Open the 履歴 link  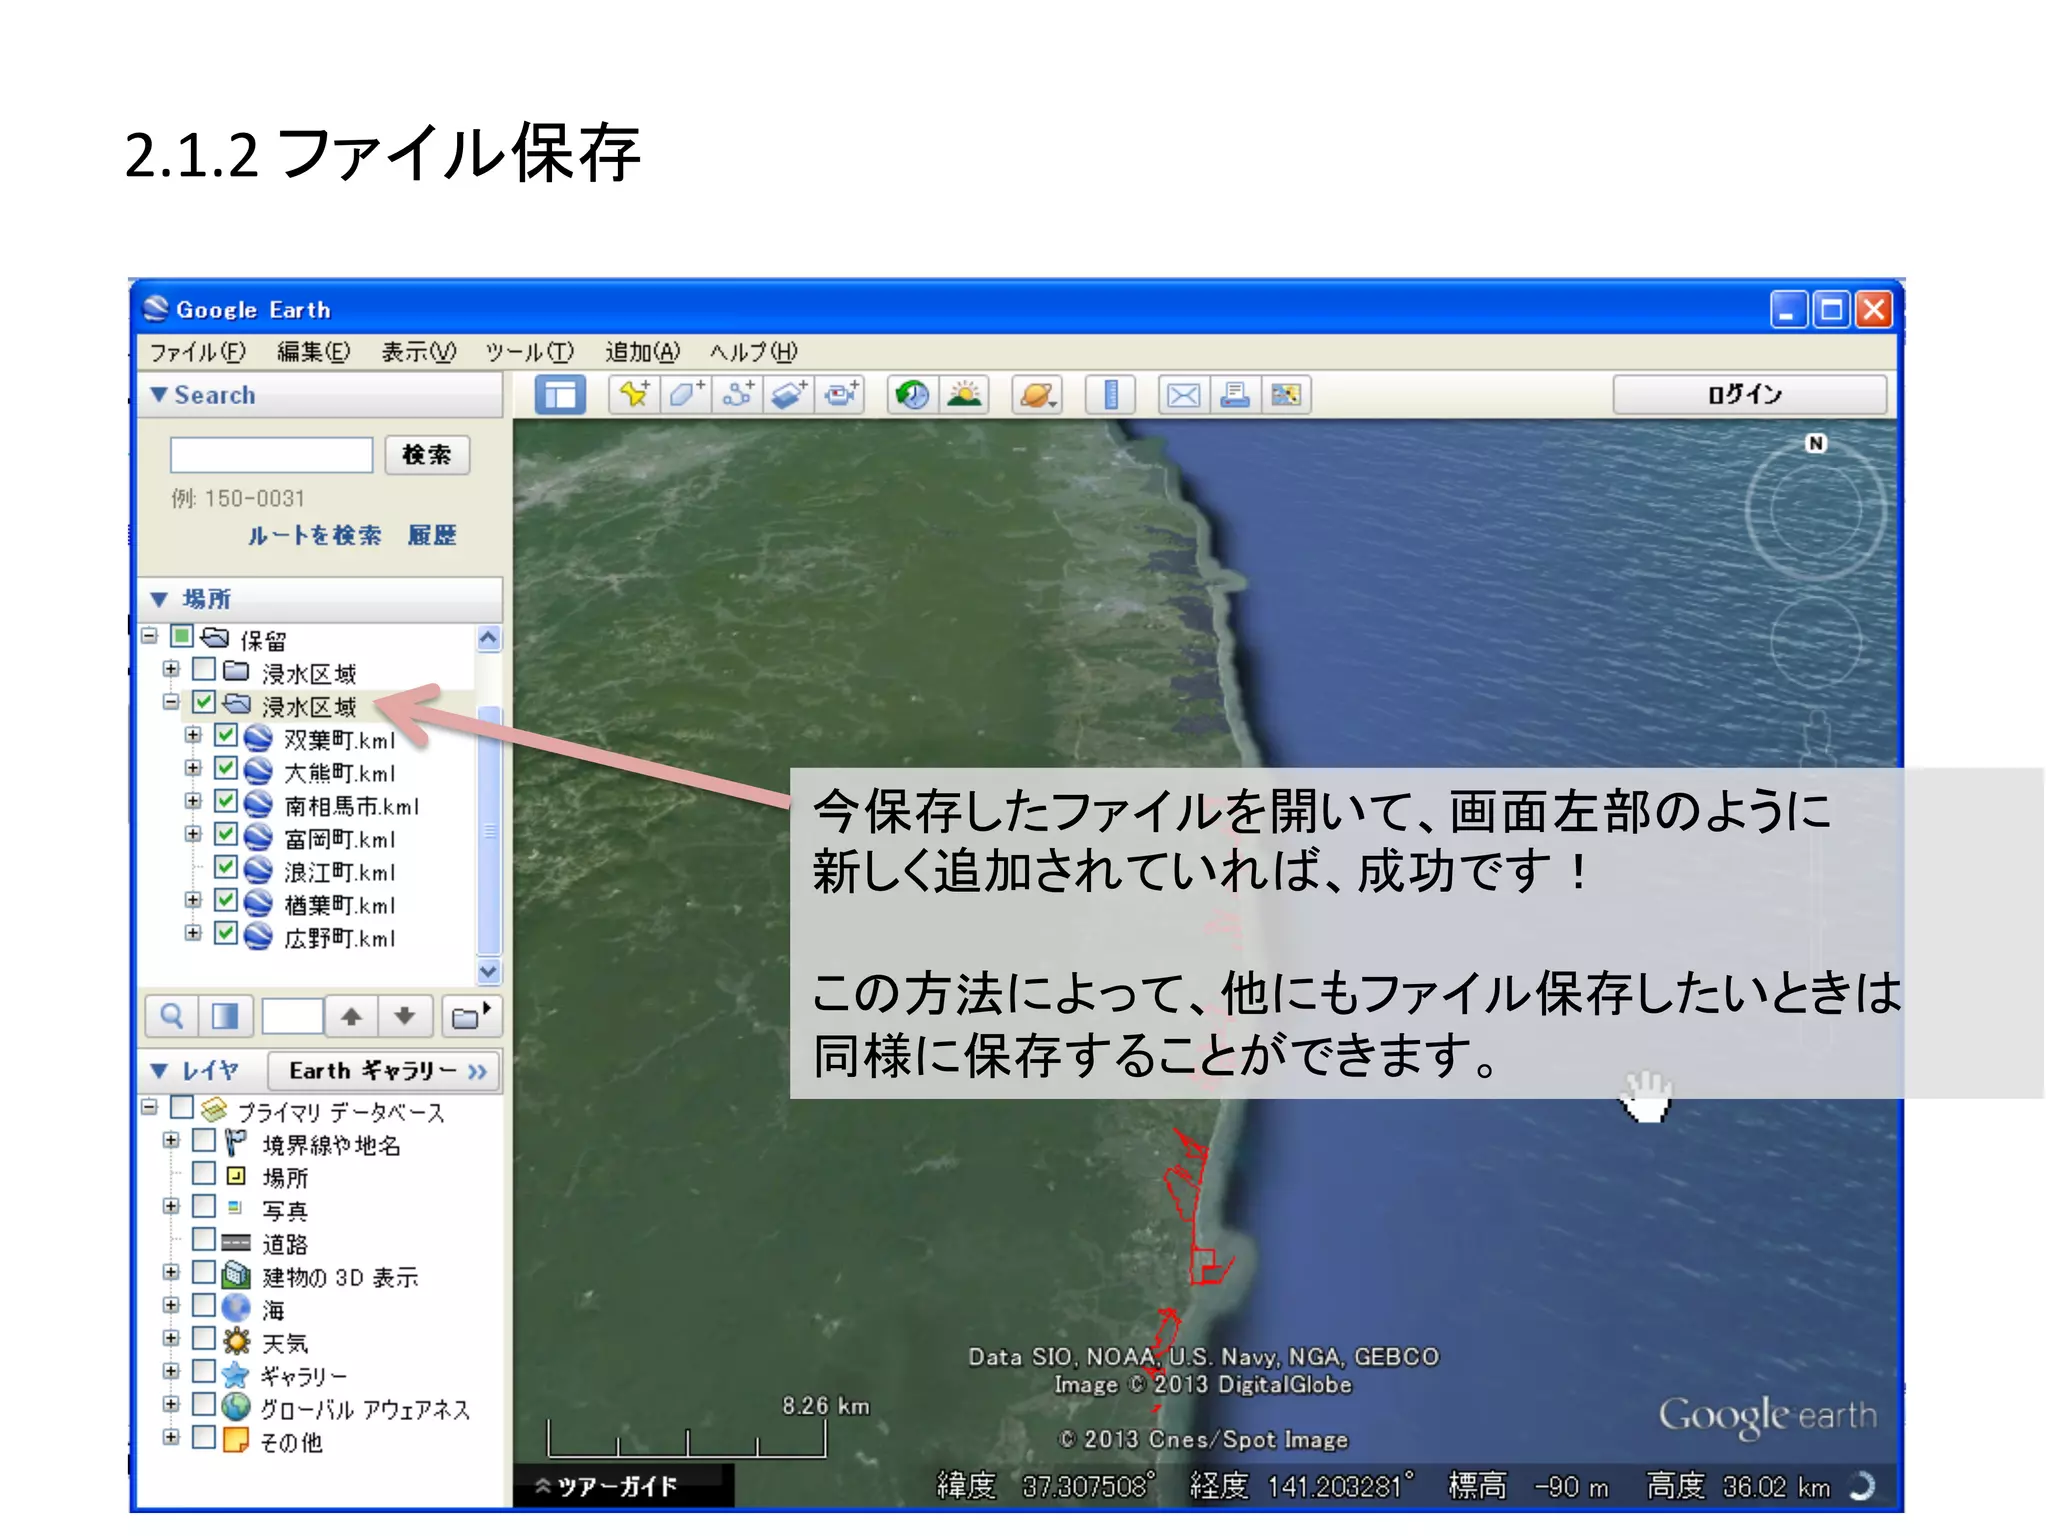(432, 536)
